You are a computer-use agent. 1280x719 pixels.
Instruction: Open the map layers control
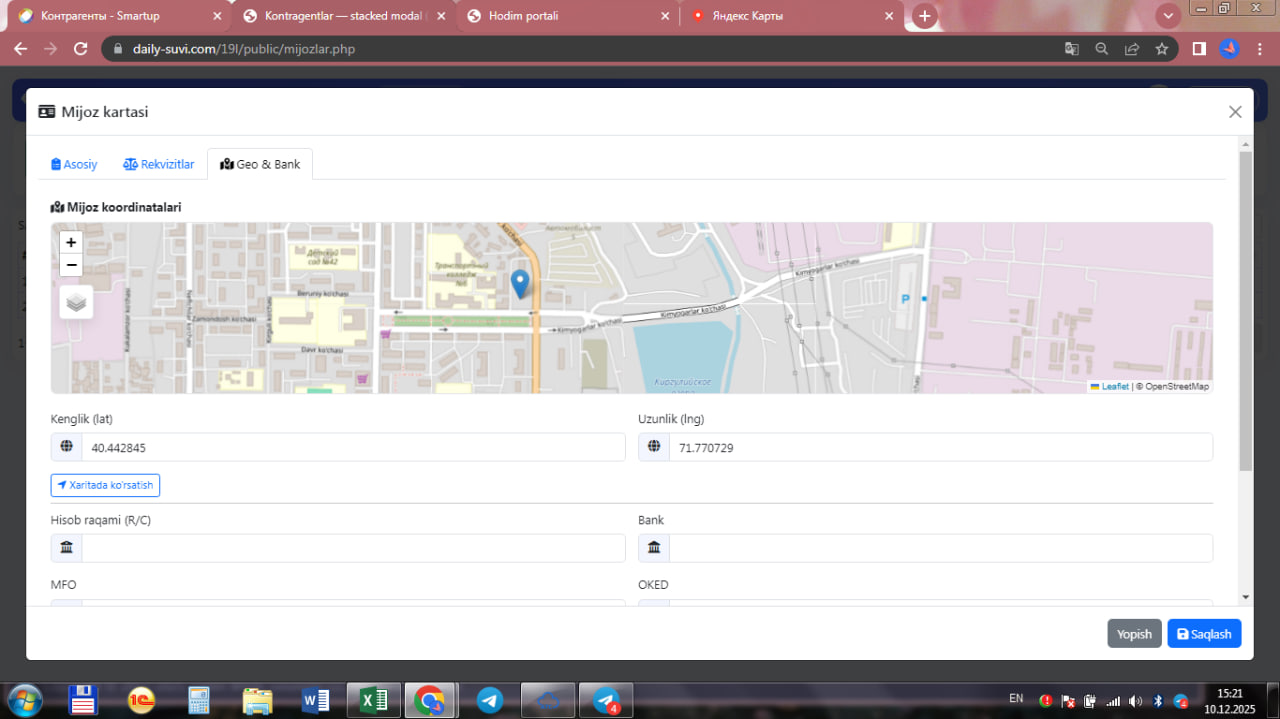click(x=76, y=302)
